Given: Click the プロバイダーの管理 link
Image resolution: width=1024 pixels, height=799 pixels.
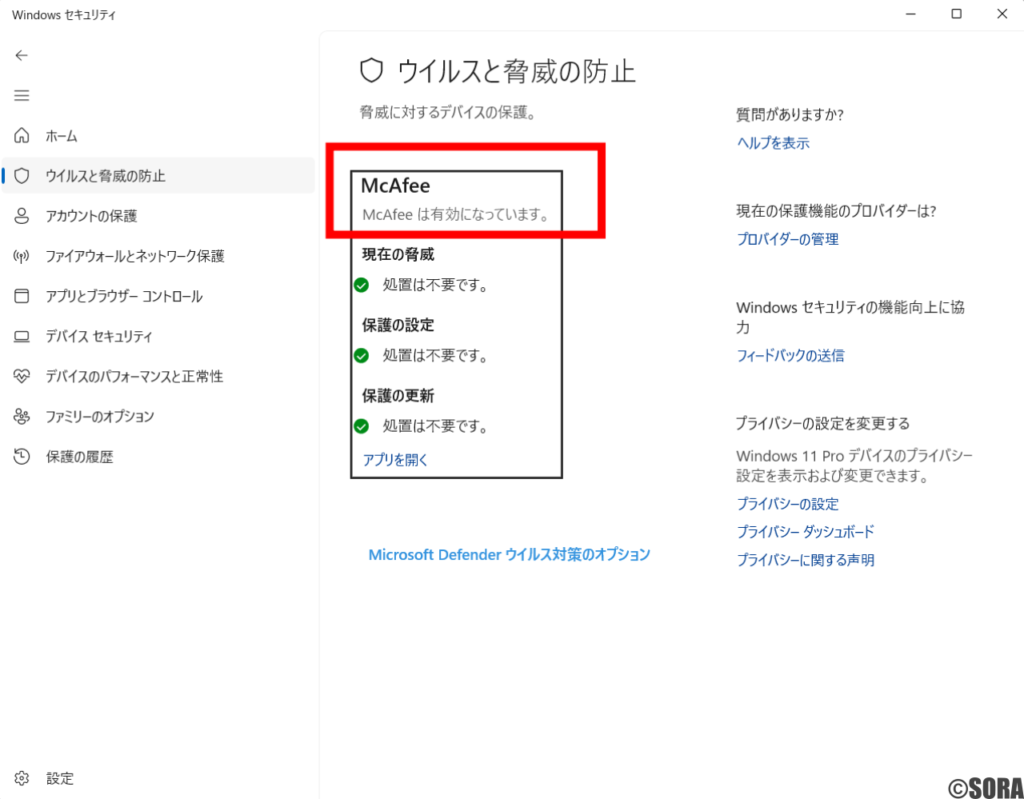Looking at the screenshot, I should [x=788, y=239].
